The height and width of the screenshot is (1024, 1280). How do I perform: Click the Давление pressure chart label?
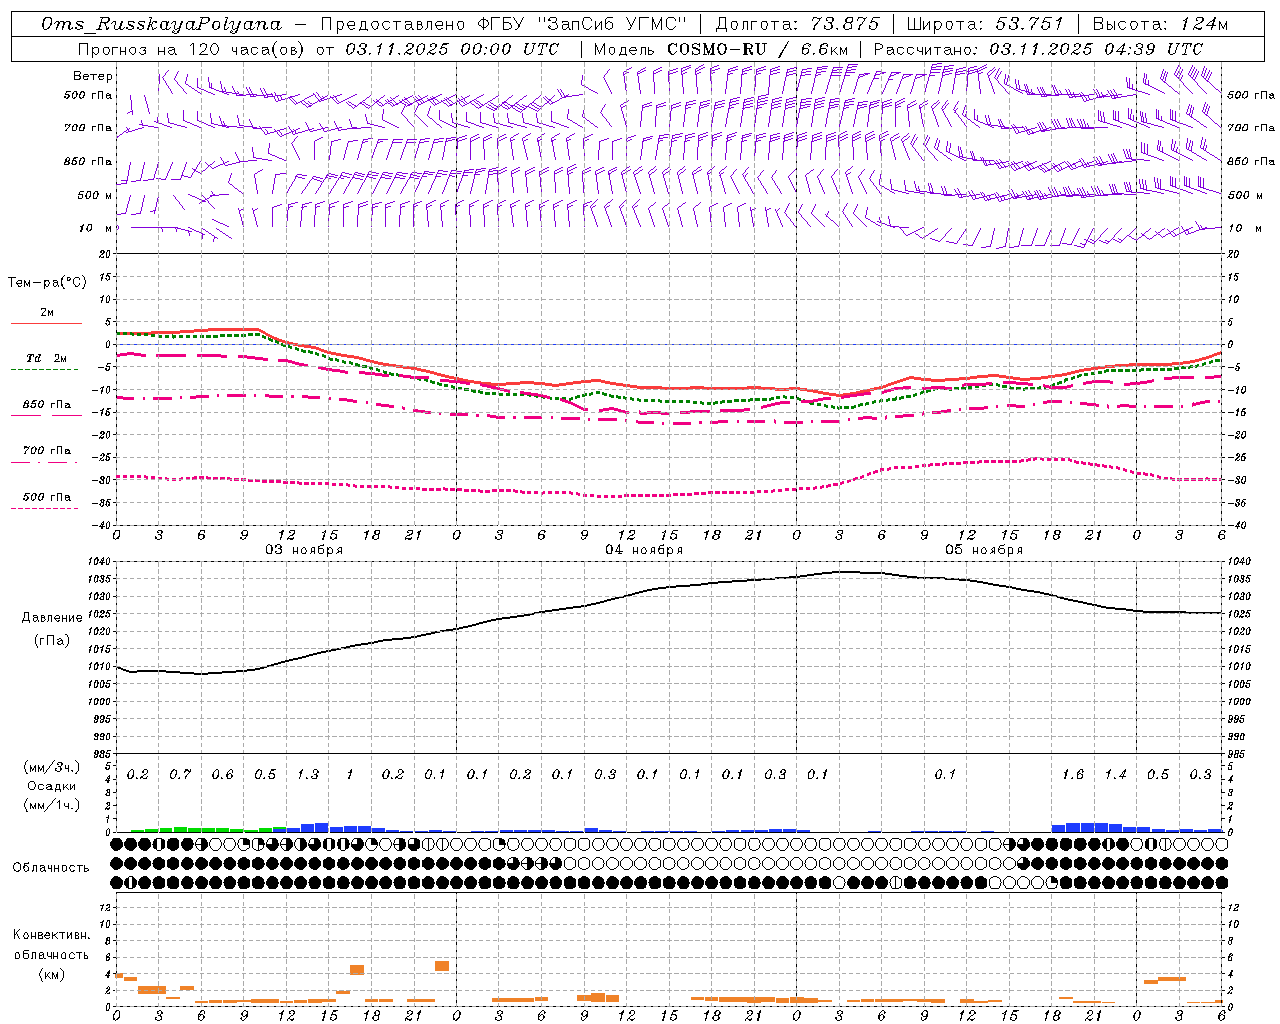(52, 618)
